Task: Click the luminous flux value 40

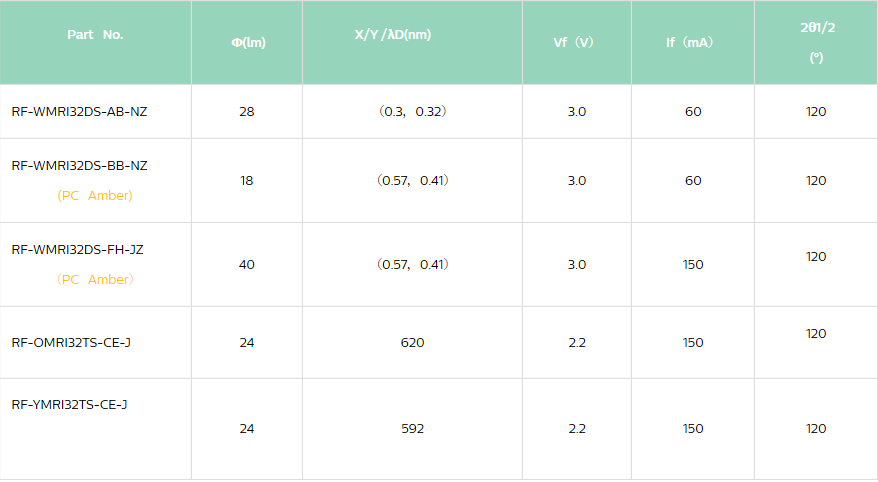Action: pos(247,265)
